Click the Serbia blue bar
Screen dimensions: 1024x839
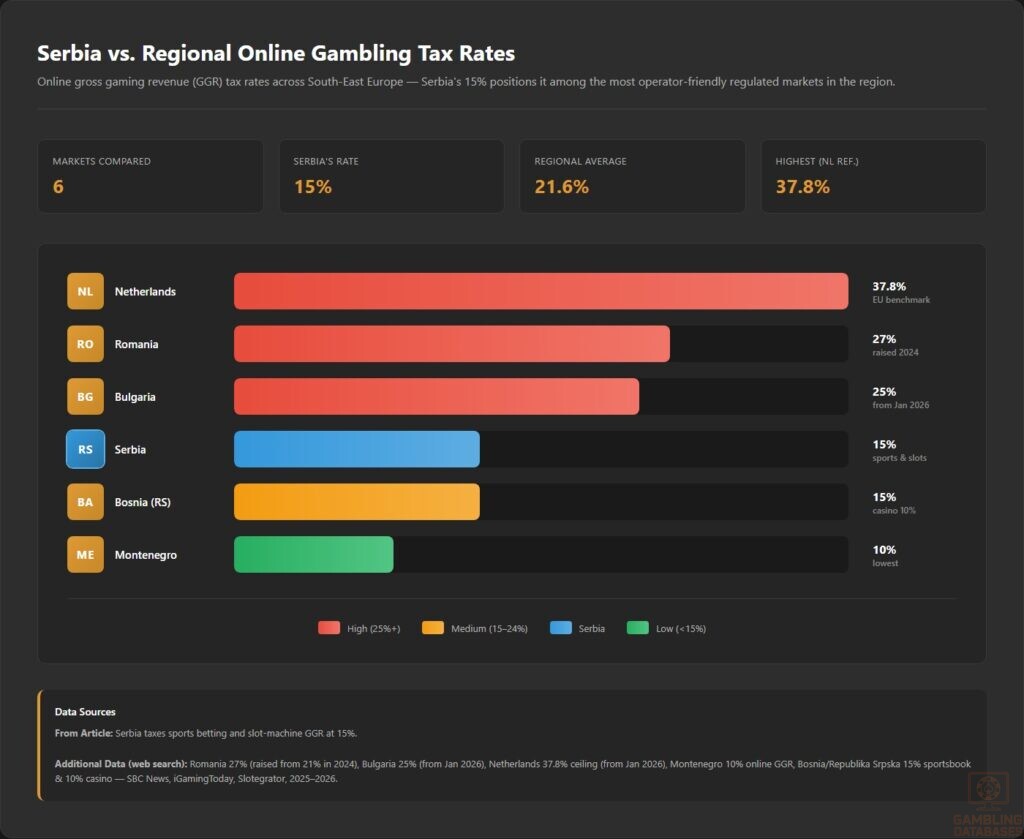click(357, 449)
